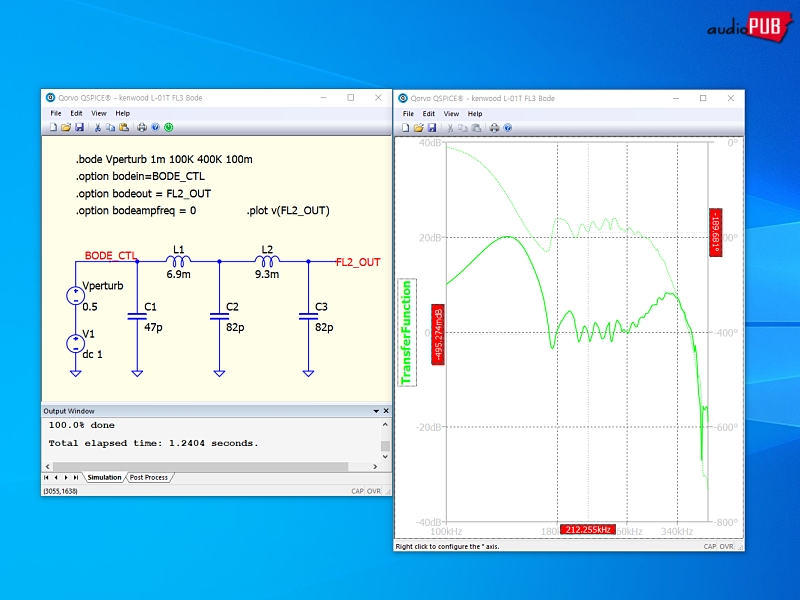The height and width of the screenshot is (600, 800).
Task: Switch to the Post Process tab
Action: [148, 478]
